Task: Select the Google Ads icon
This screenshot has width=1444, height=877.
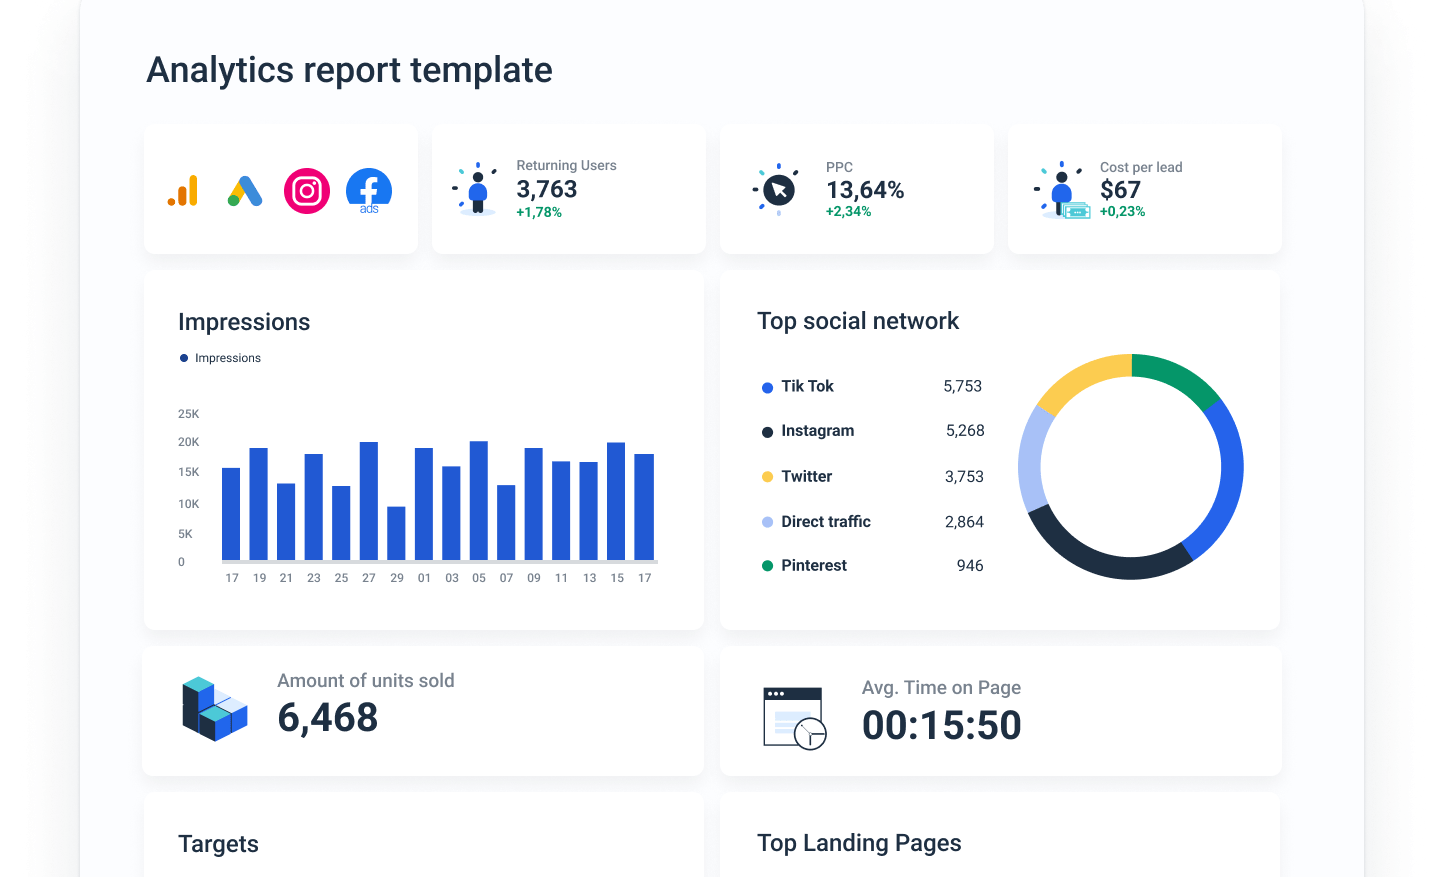Action: click(x=245, y=190)
